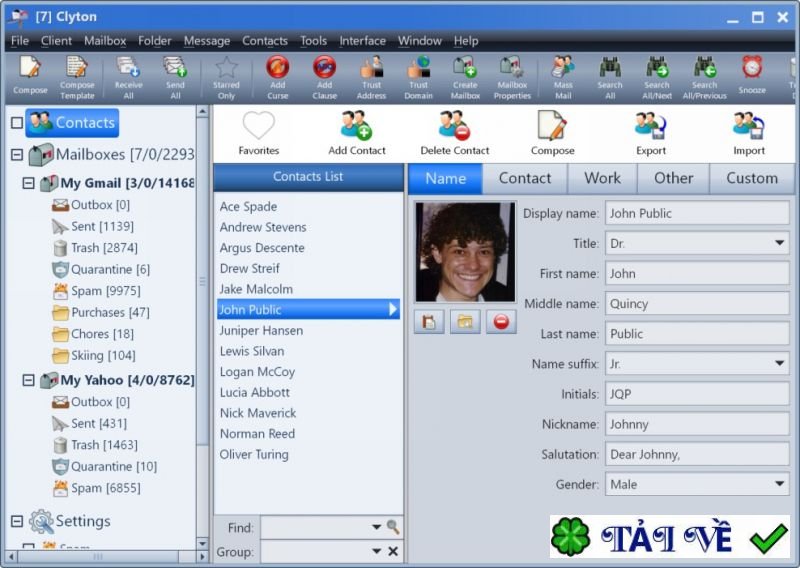This screenshot has width=800, height=568.
Task: Click the Contacts List header
Action: click(308, 177)
